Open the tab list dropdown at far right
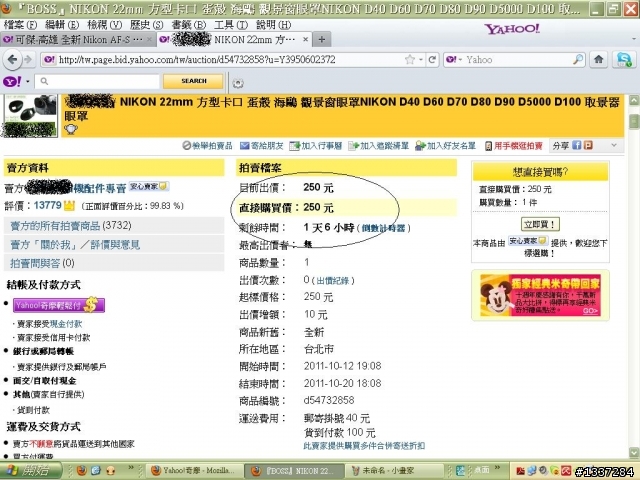Screen dimensions: 640x480 pyautogui.click(x=633, y=40)
